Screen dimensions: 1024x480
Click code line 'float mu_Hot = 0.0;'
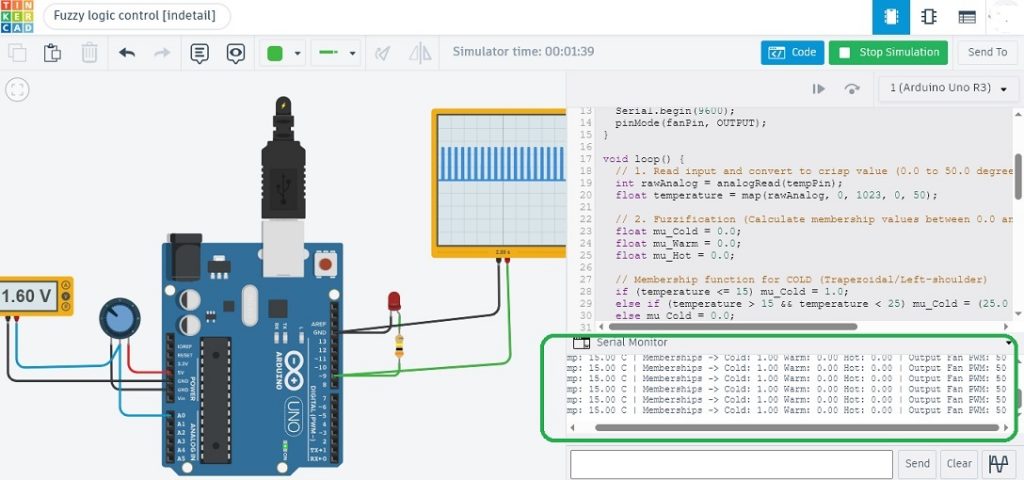675,255
